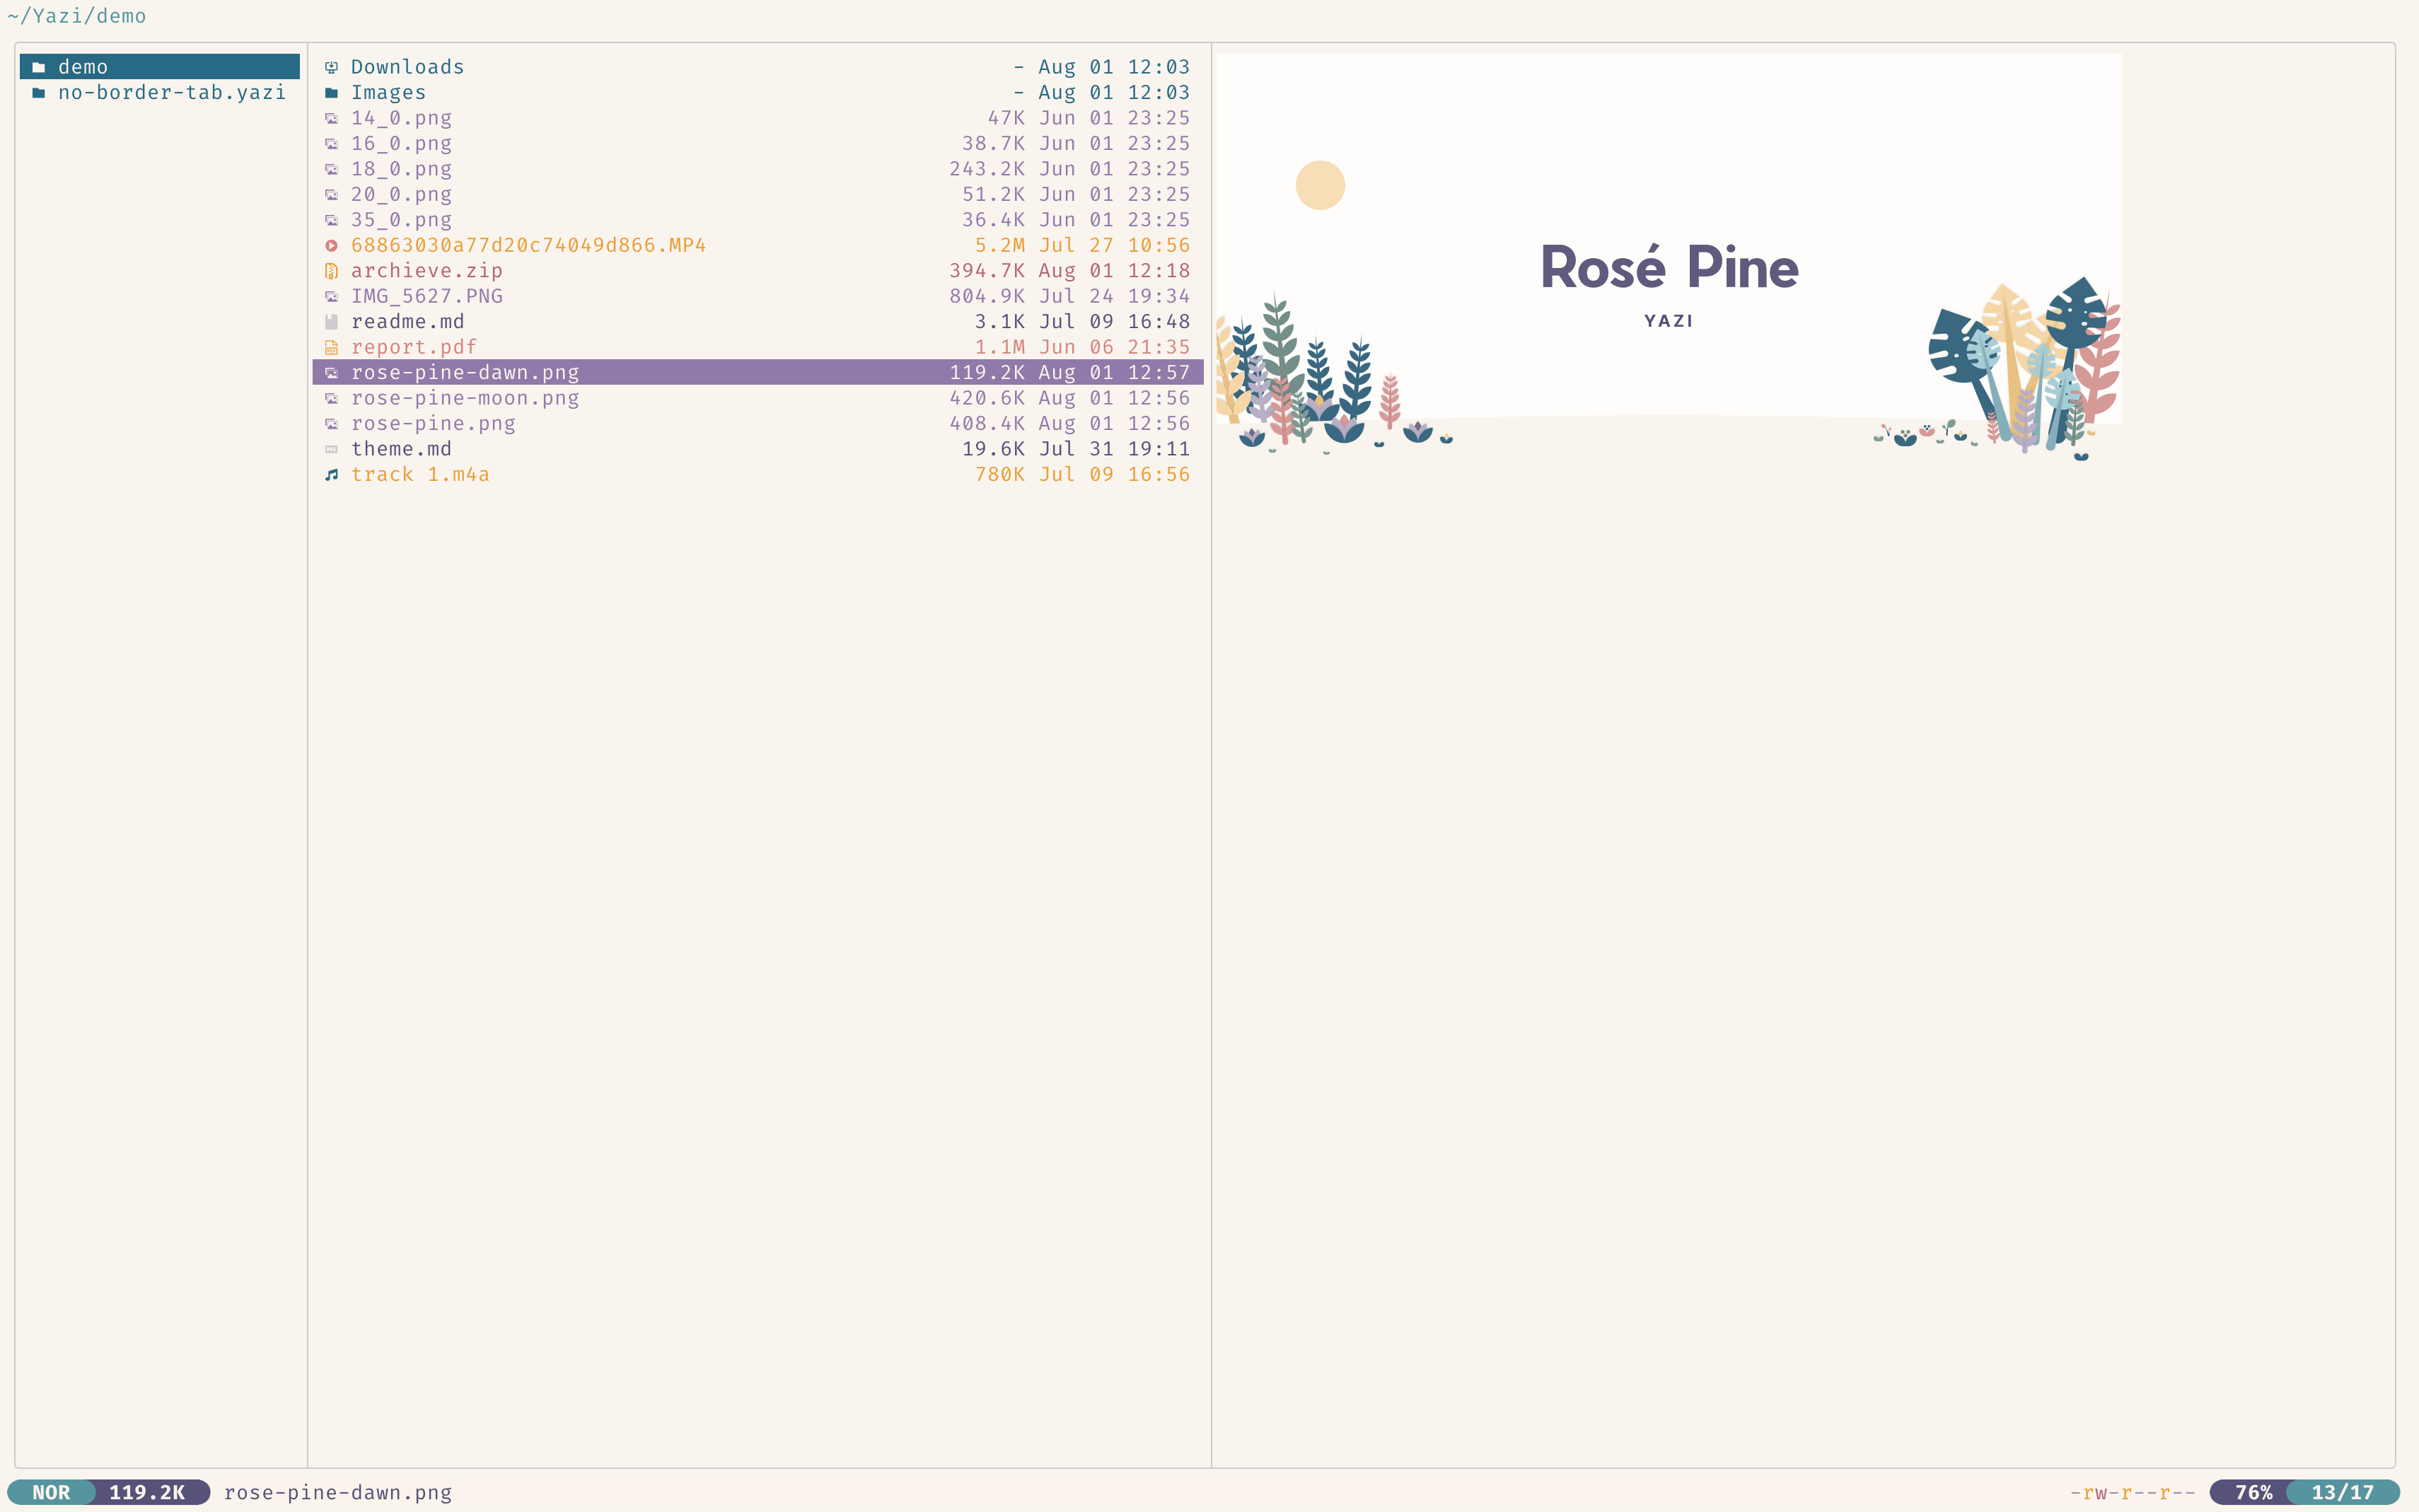Click the Images folder icon
This screenshot has height=1512, width=2419.
(331, 93)
